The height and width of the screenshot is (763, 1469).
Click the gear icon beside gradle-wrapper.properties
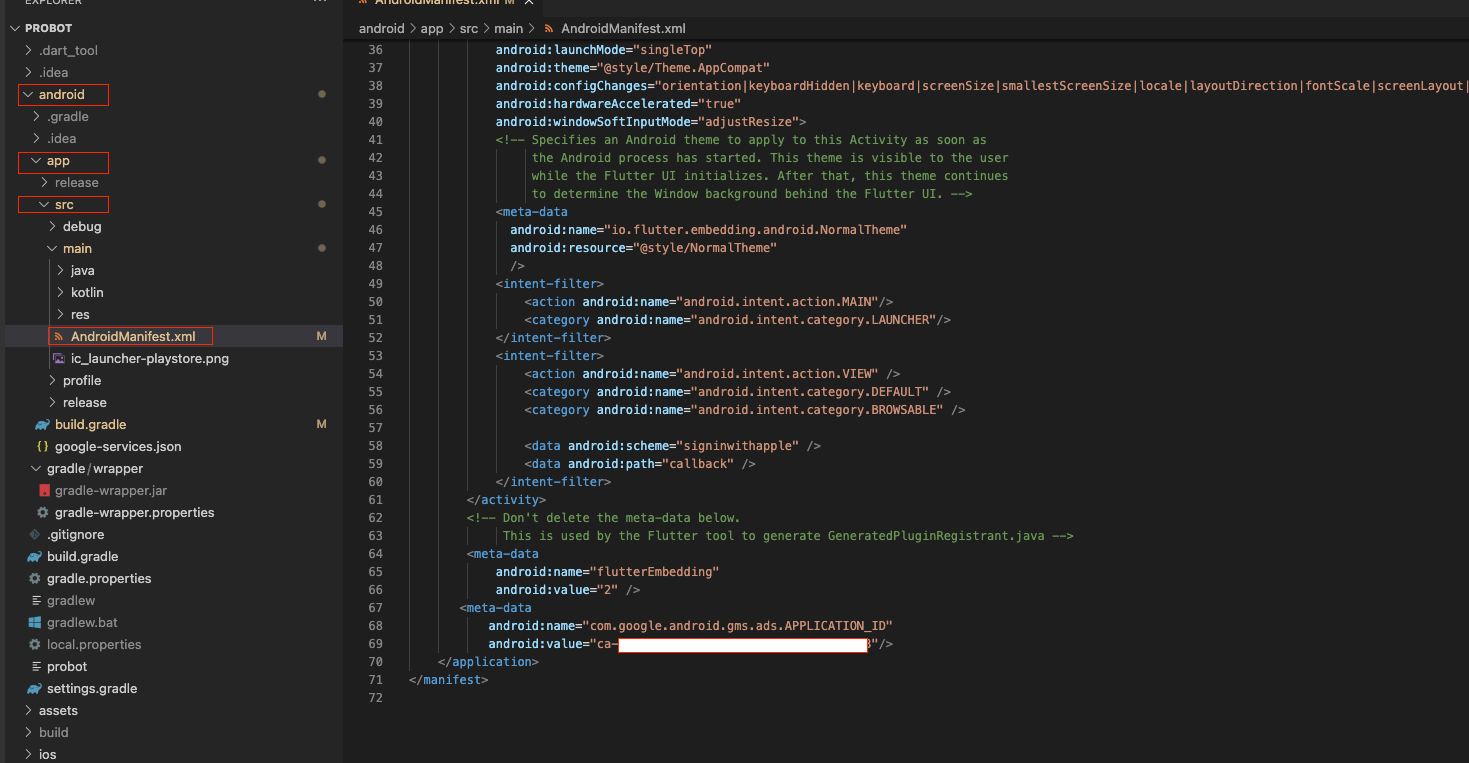[x=42, y=513]
